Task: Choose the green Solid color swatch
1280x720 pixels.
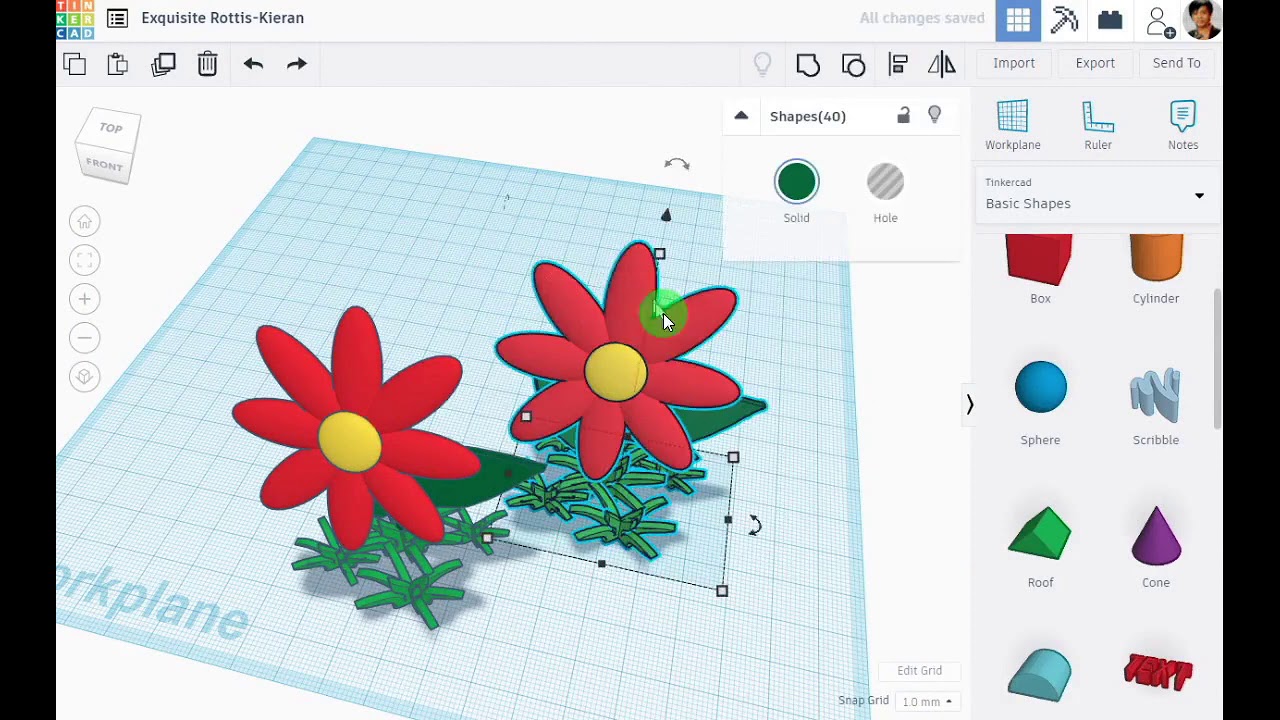Action: tap(796, 182)
